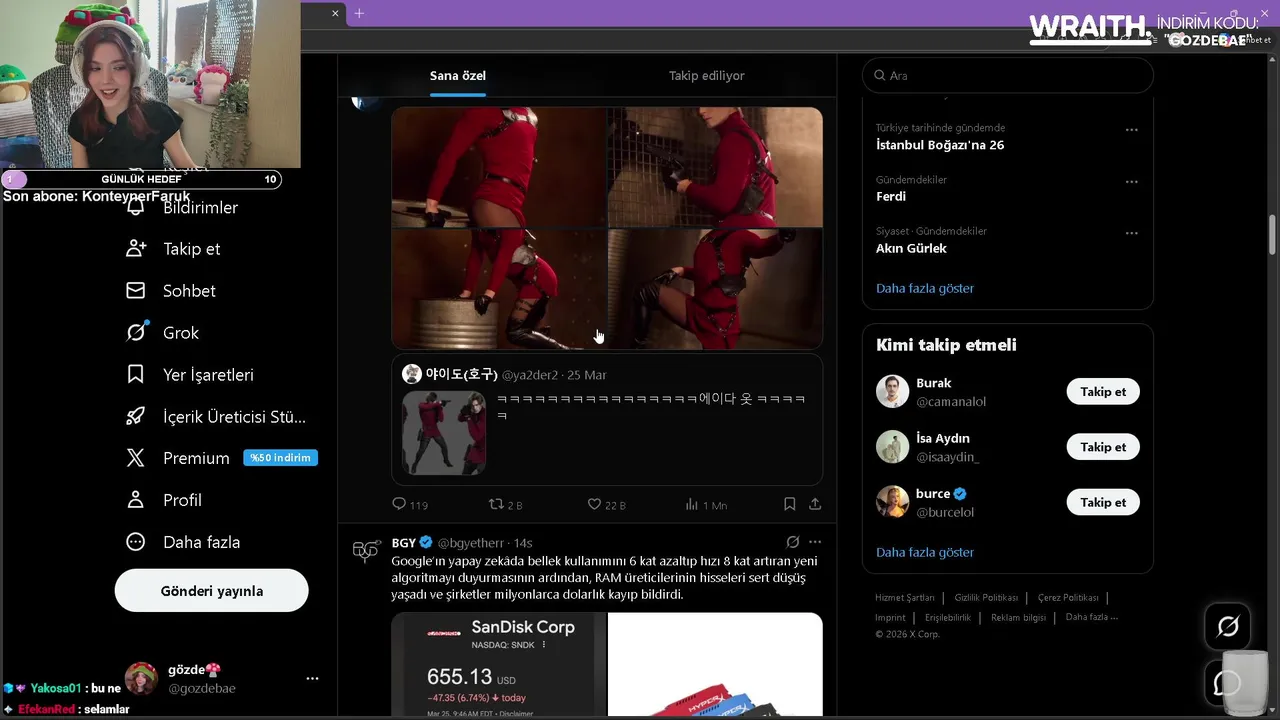Bookmark the ya2der2 quoted post
This screenshot has width=1280, height=720.
[789, 504]
